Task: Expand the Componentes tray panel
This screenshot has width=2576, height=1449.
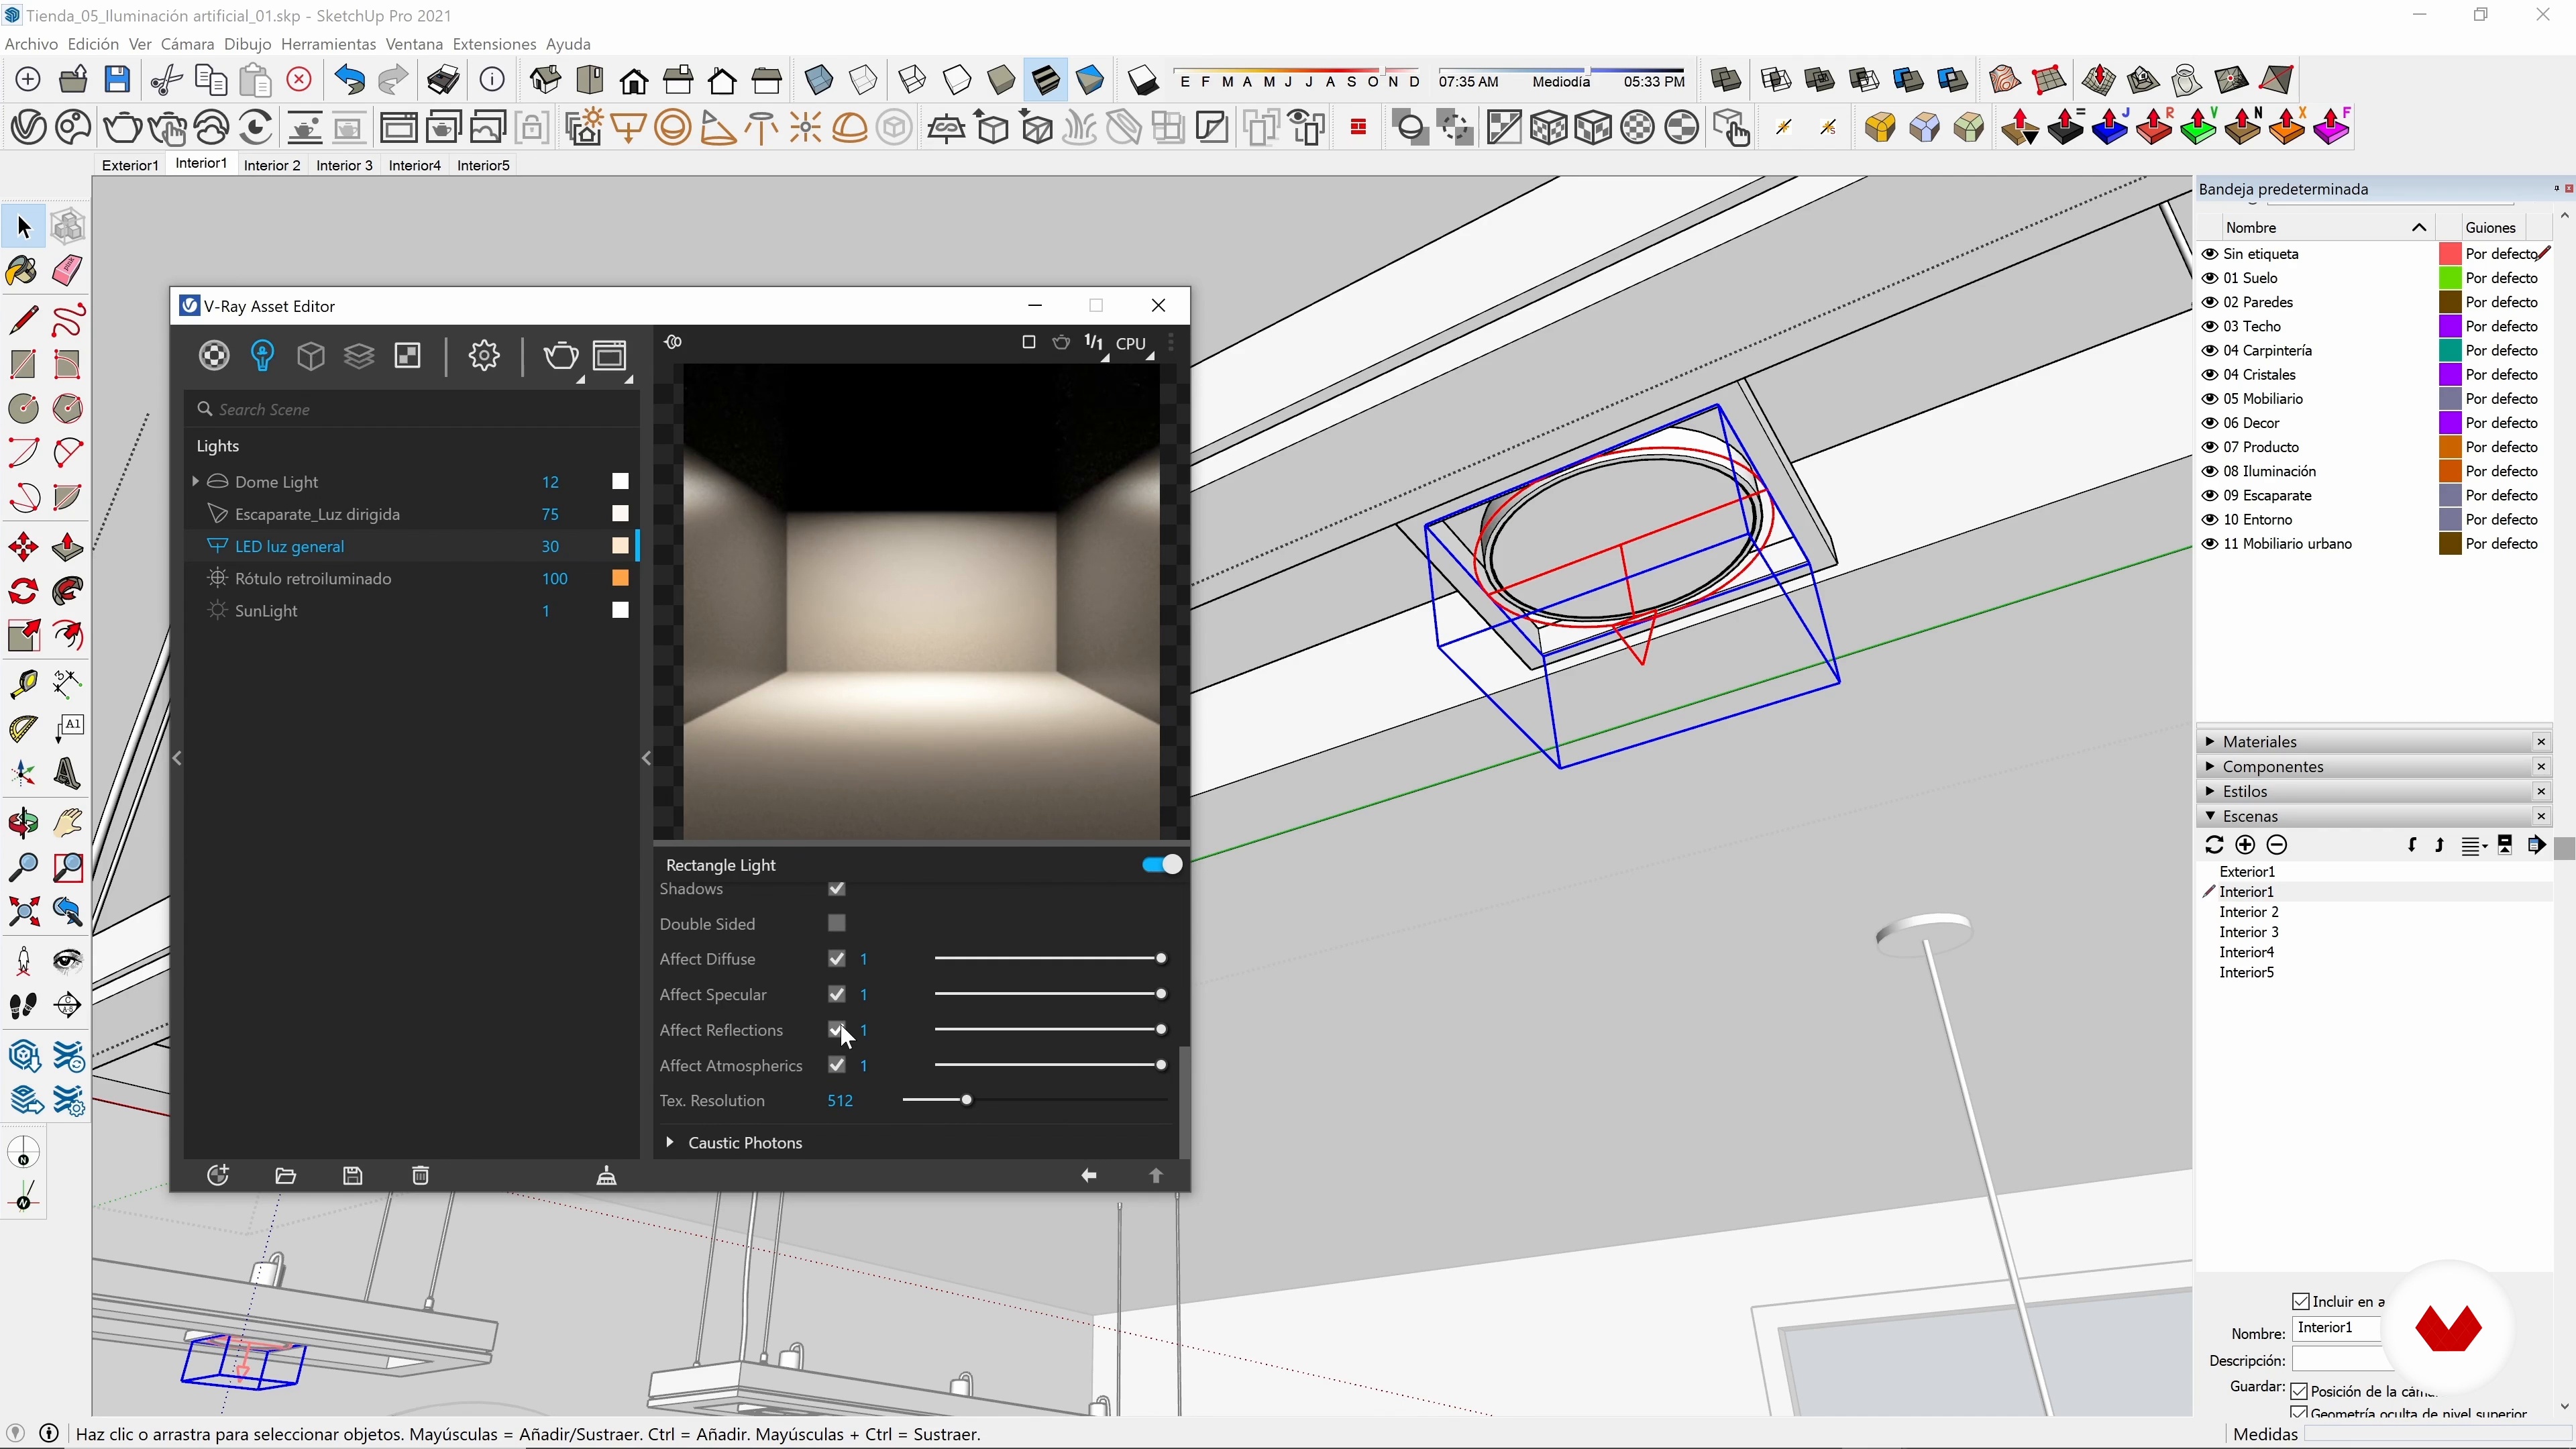Action: click(x=2210, y=766)
